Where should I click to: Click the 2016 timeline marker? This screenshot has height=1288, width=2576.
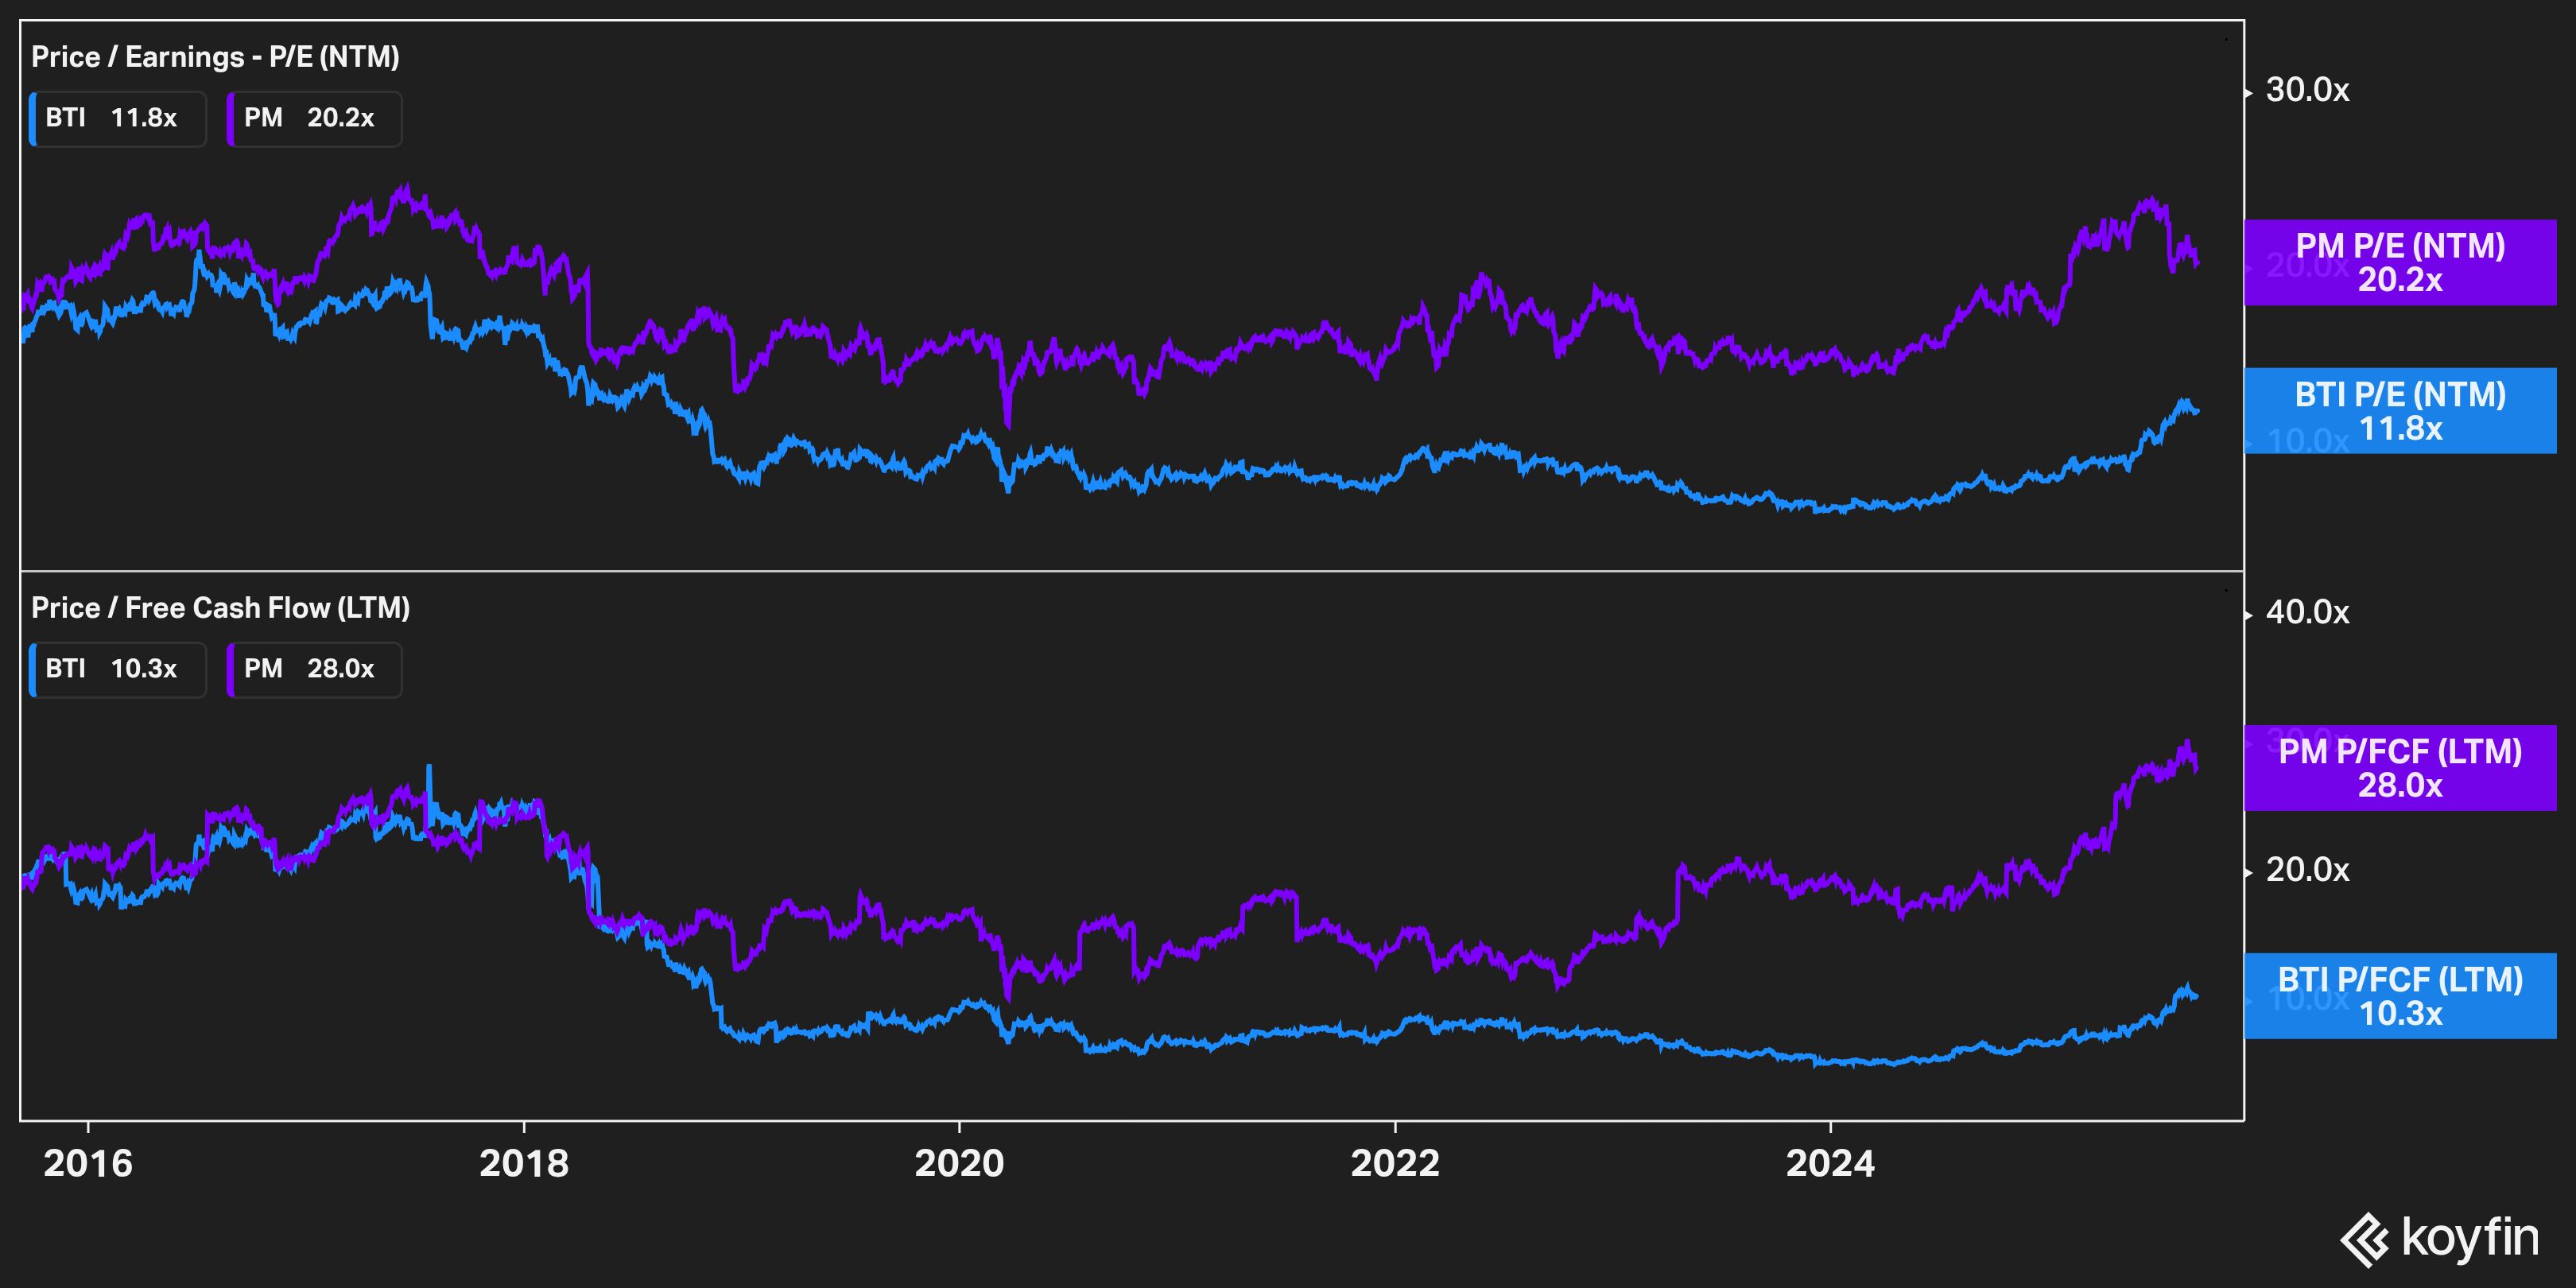(x=88, y=1163)
